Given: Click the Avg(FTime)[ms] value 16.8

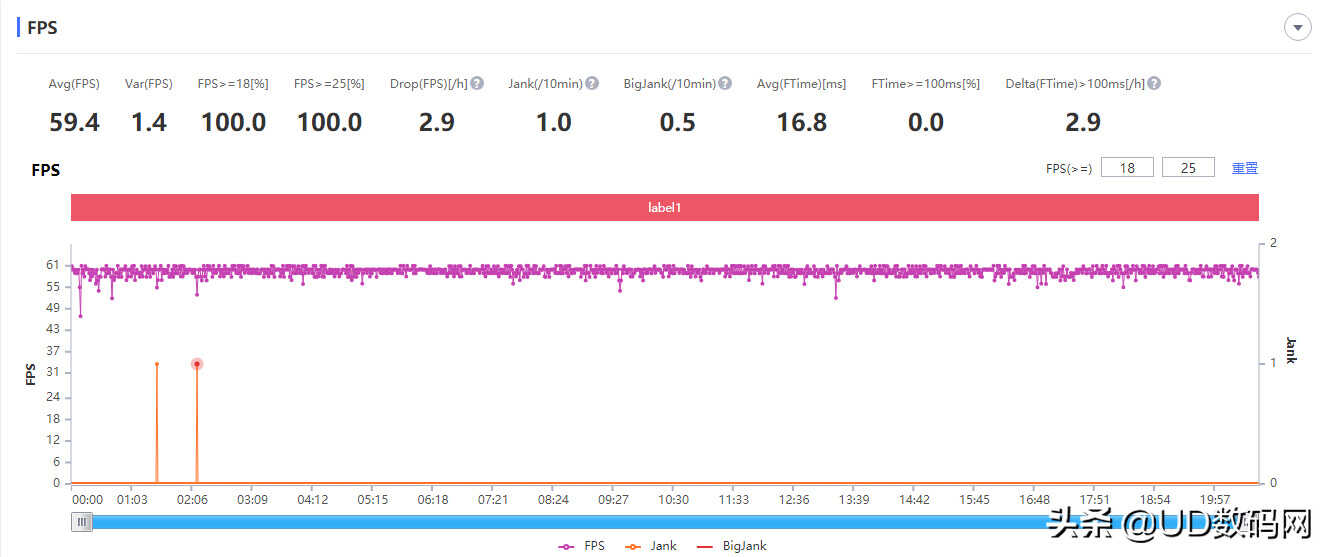Looking at the screenshot, I should [x=801, y=123].
